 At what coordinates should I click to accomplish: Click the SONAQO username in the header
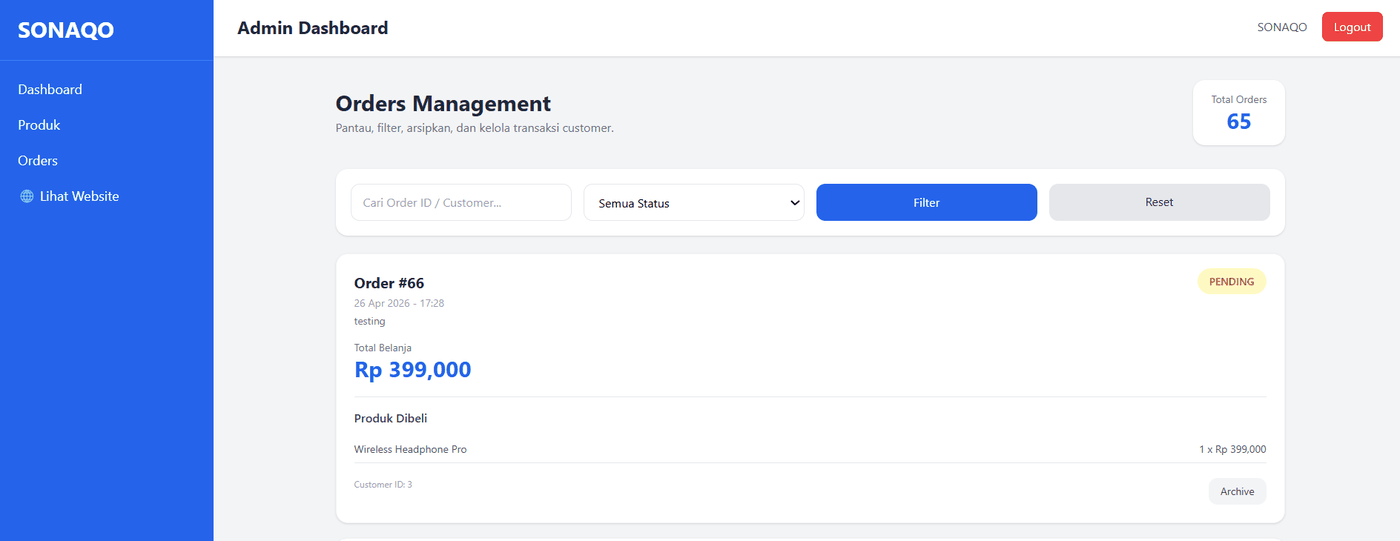[1282, 27]
